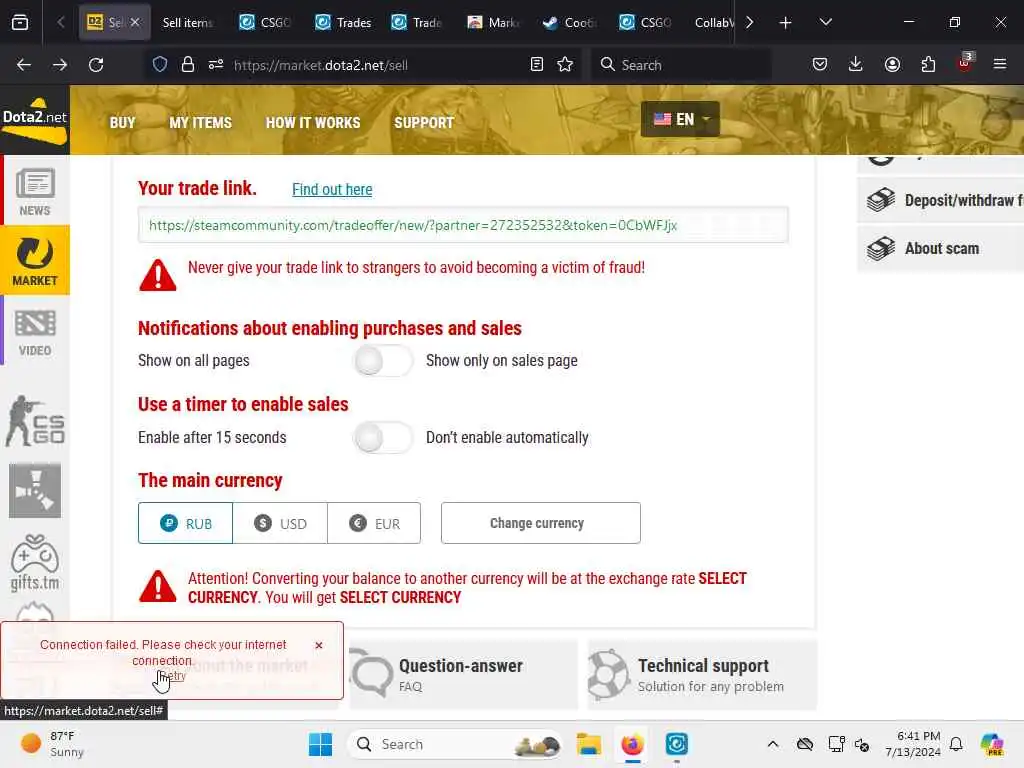This screenshot has width=1024, height=768.
Task: Open the weather widget in taskbar
Action: (x=52, y=744)
